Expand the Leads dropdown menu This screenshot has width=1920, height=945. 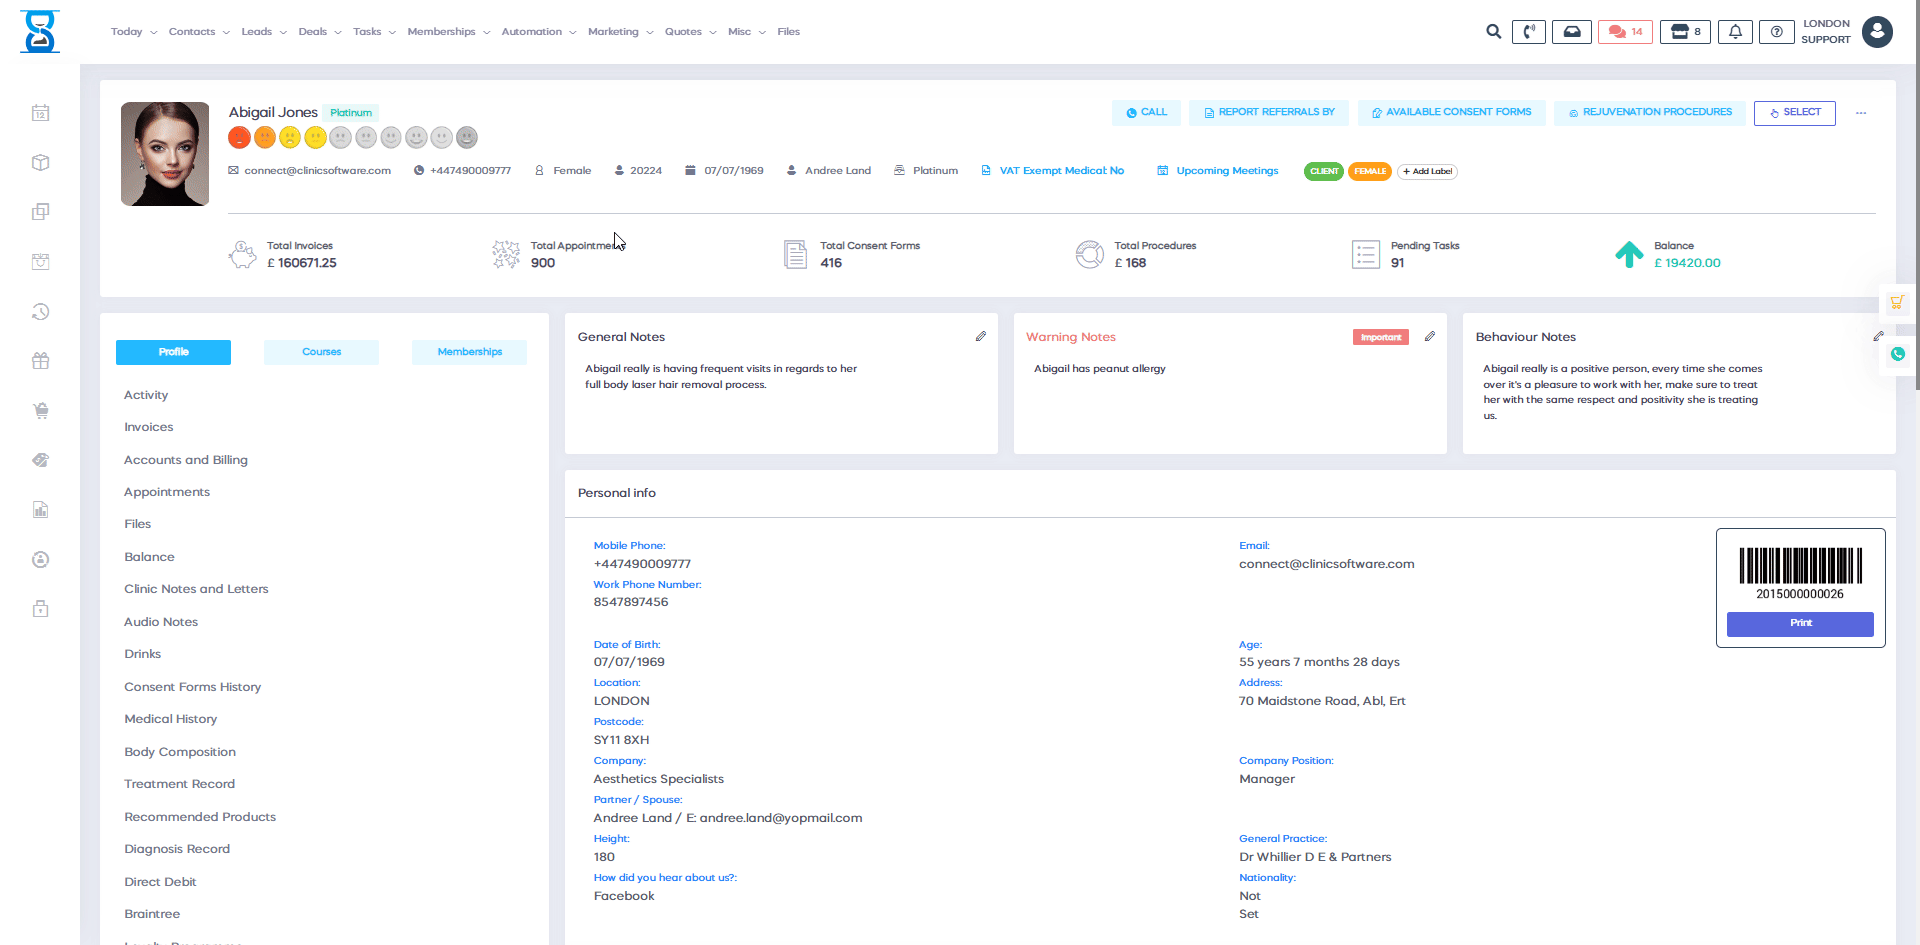click(x=258, y=31)
